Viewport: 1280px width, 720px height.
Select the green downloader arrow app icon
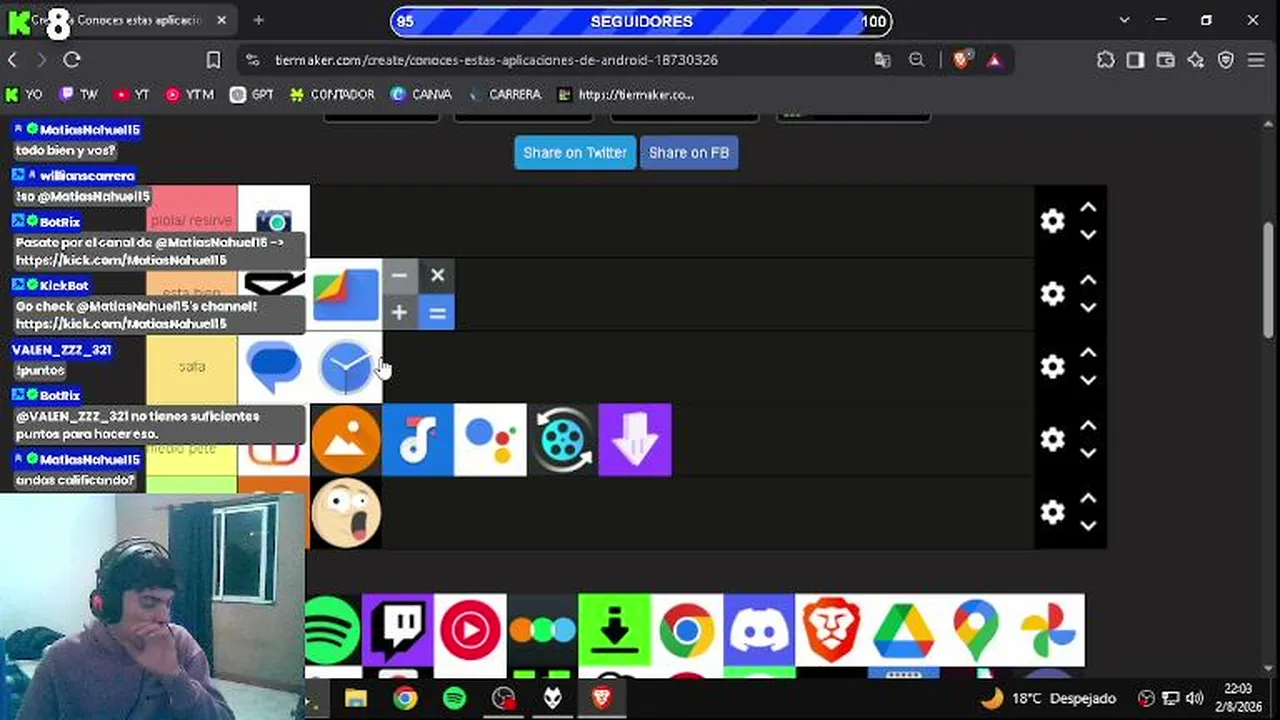pos(614,630)
